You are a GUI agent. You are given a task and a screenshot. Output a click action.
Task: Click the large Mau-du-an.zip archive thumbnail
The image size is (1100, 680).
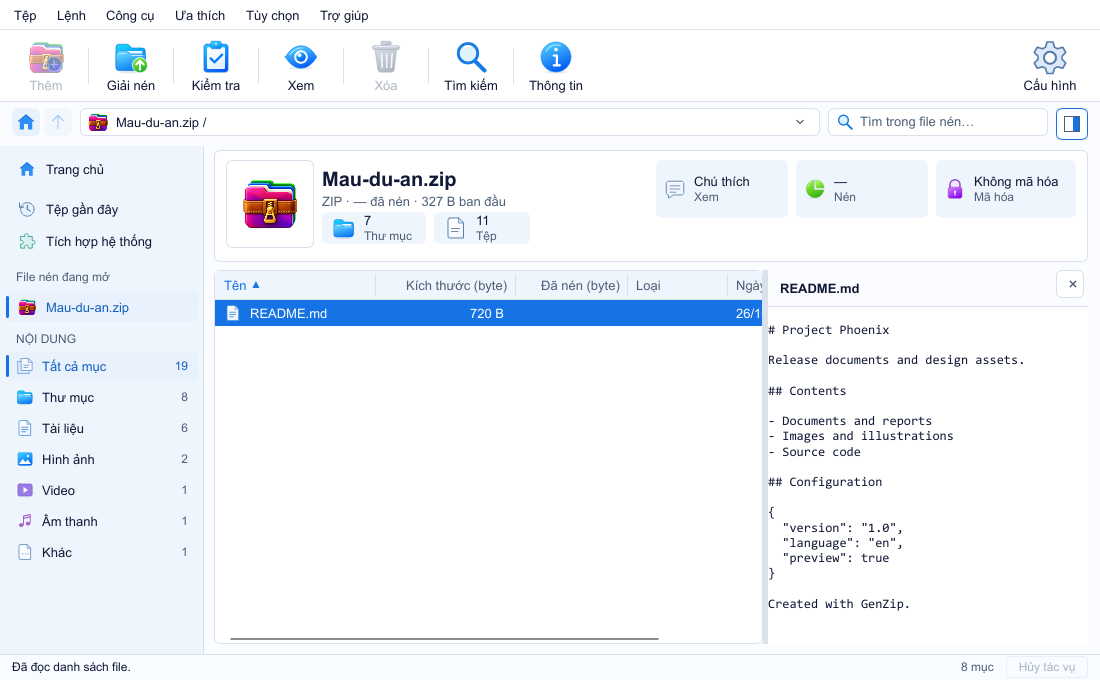[x=270, y=204]
